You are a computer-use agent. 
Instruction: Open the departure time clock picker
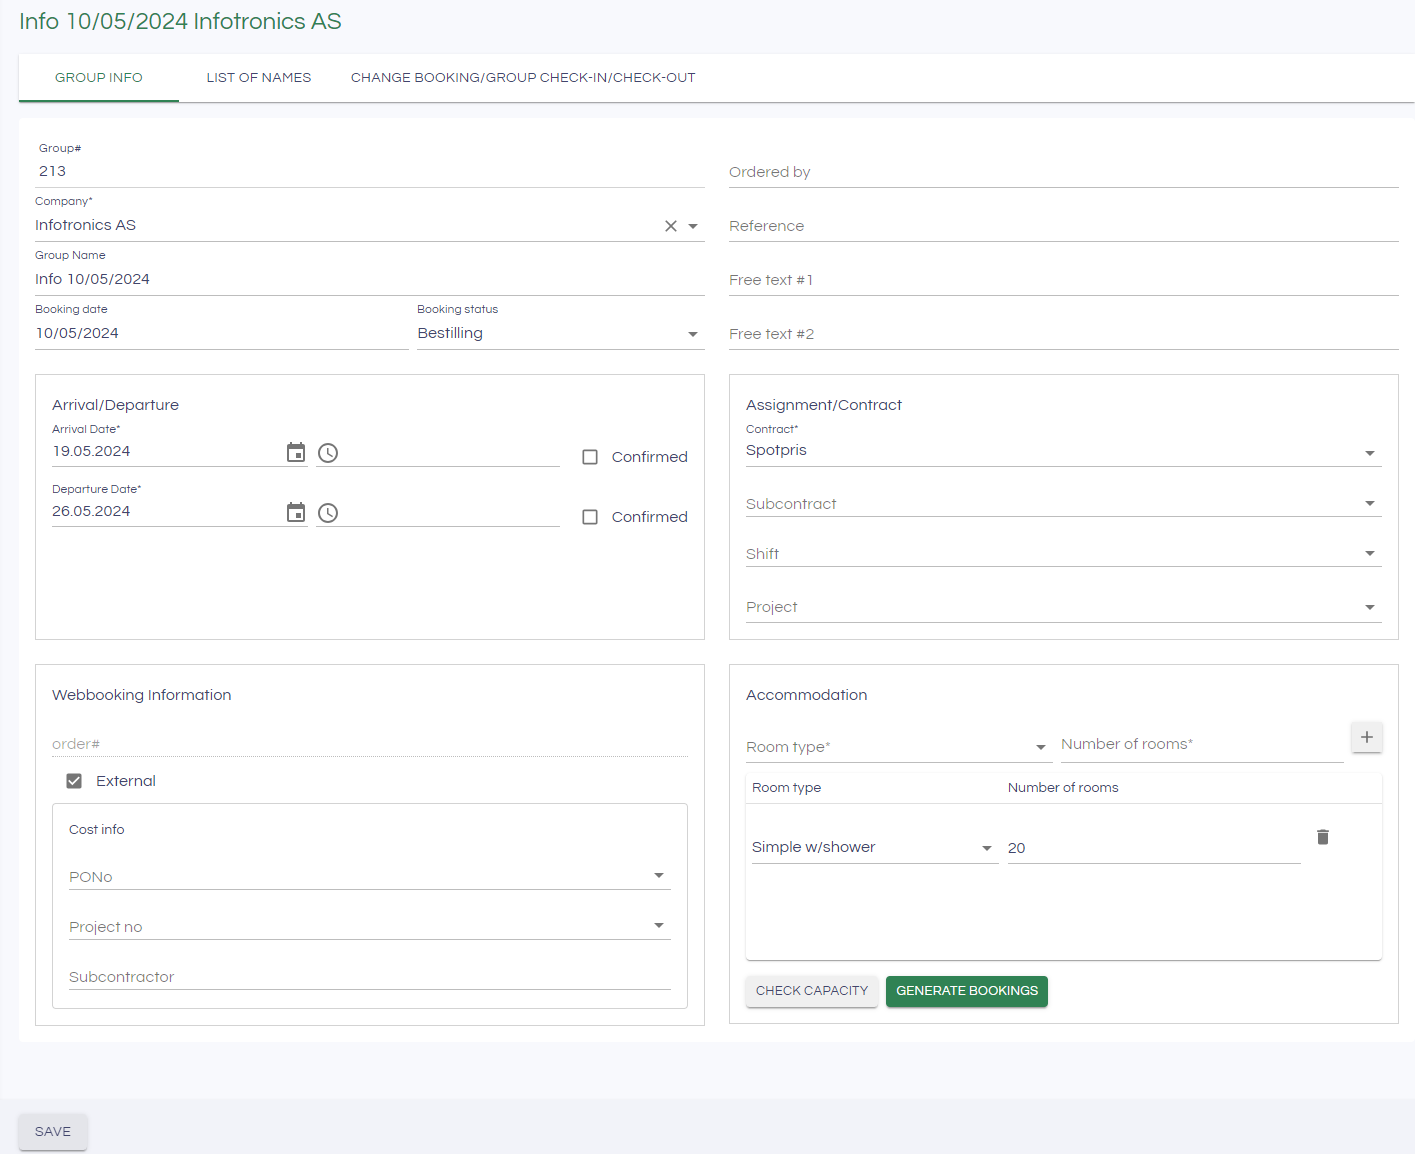click(328, 513)
